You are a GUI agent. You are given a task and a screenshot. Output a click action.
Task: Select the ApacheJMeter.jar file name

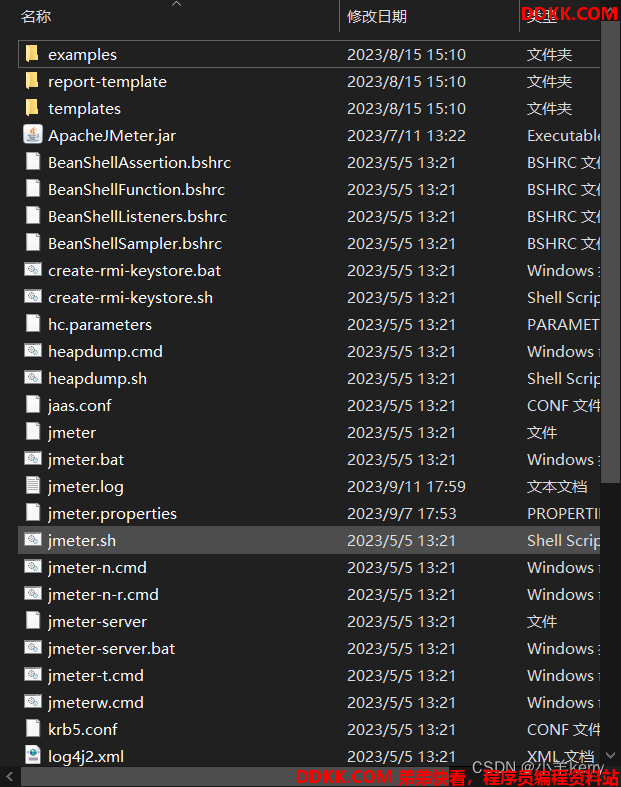pyautogui.click(x=112, y=136)
